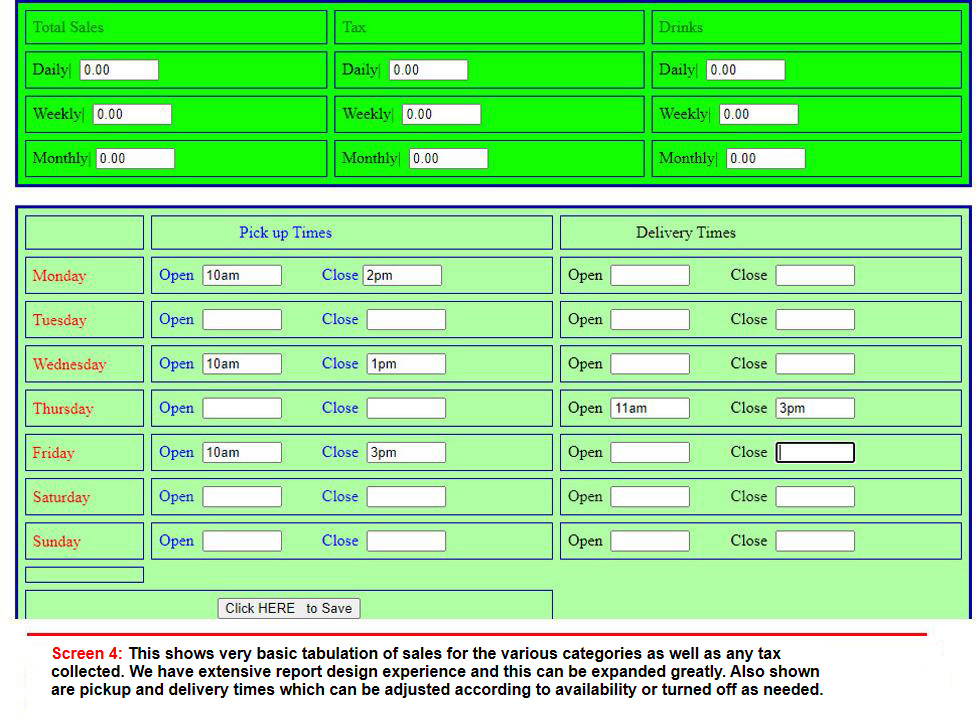The width and height of the screenshot is (980, 720).
Task: Click the Drinks column heading
Action: click(x=681, y=27)
